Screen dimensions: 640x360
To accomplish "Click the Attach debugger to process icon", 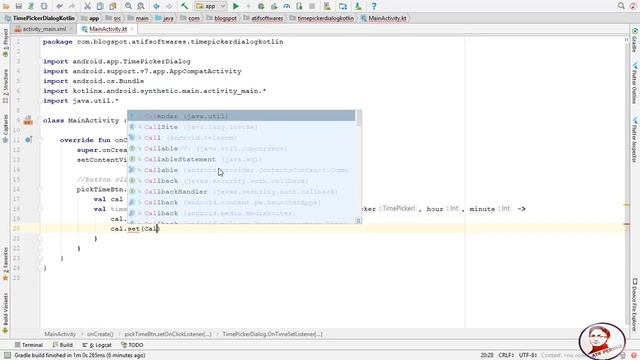I will click(299, 6).
